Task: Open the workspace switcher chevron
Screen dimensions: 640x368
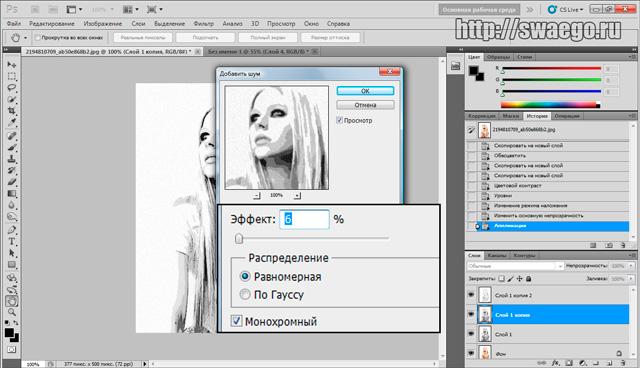Action: click(530, 9)
